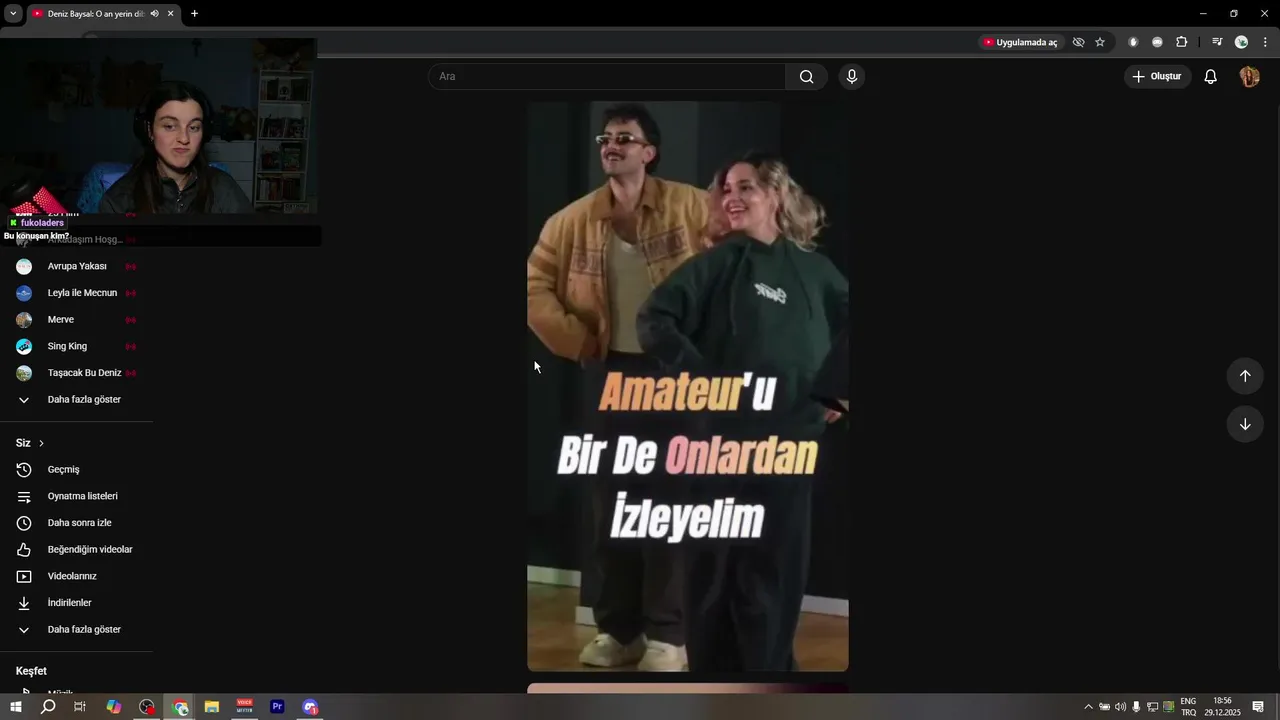
Task: Open the Siz section chevron
Action: click(x=41, y=443)
